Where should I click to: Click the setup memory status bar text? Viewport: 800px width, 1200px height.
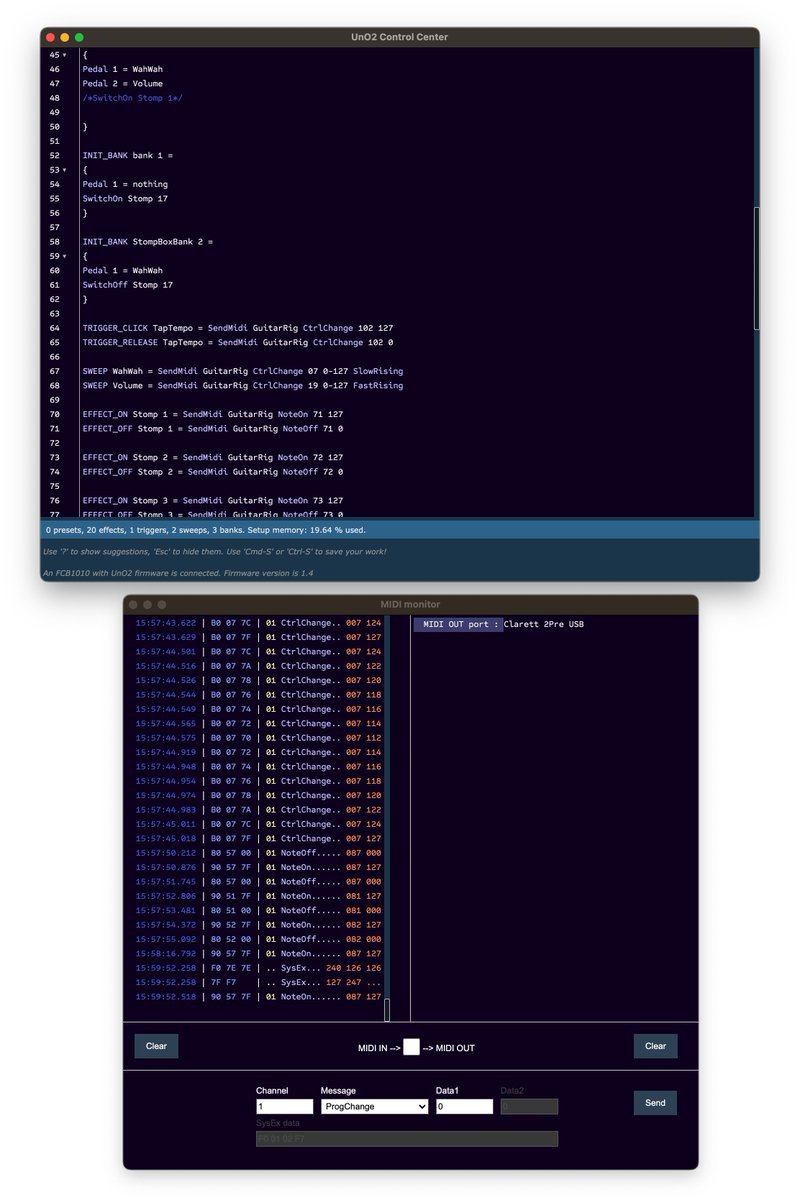(x=206, y=530)
